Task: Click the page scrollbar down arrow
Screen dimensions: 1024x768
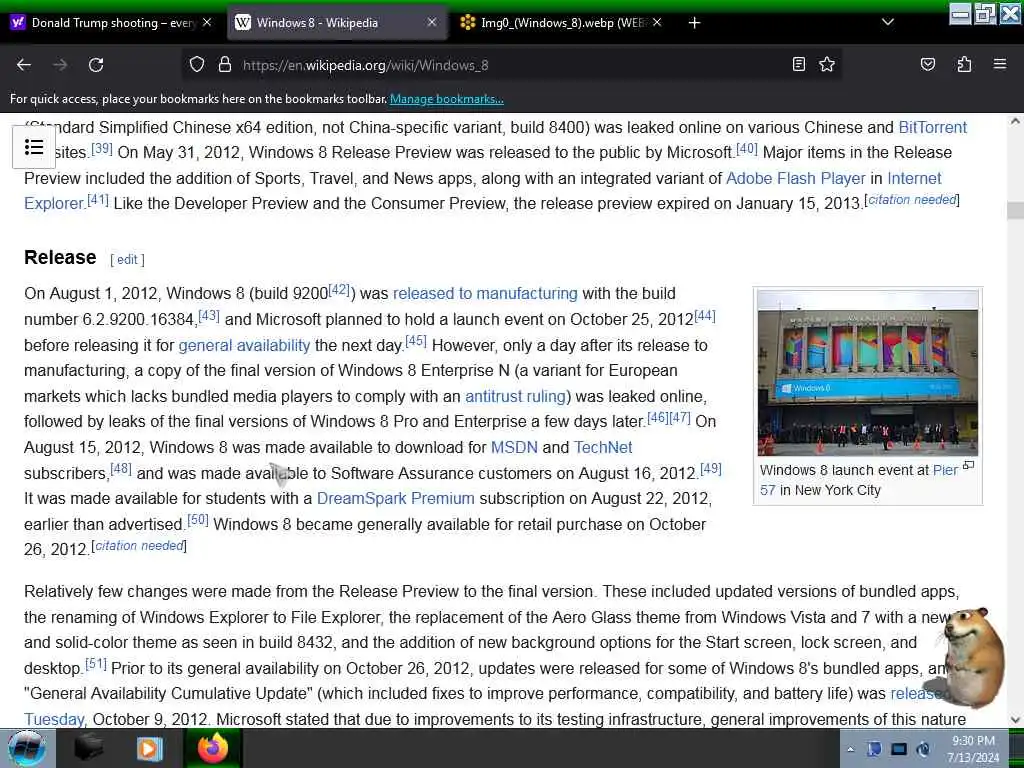Action: pyautogui.click(x=1015, y=719)
